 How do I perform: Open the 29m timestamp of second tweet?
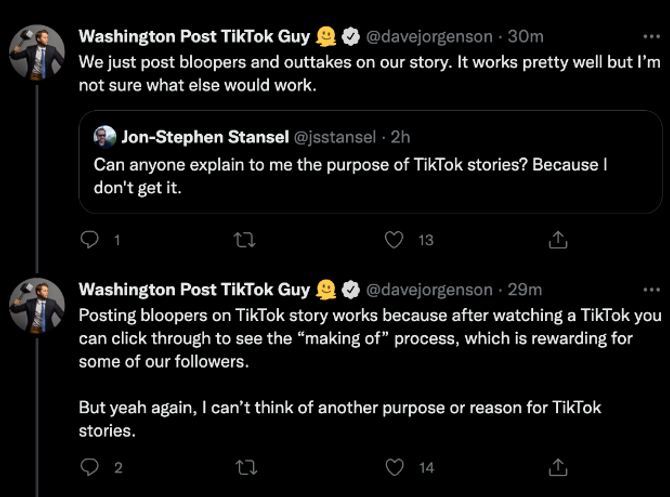pyautogui.click(x=526, y=290)
